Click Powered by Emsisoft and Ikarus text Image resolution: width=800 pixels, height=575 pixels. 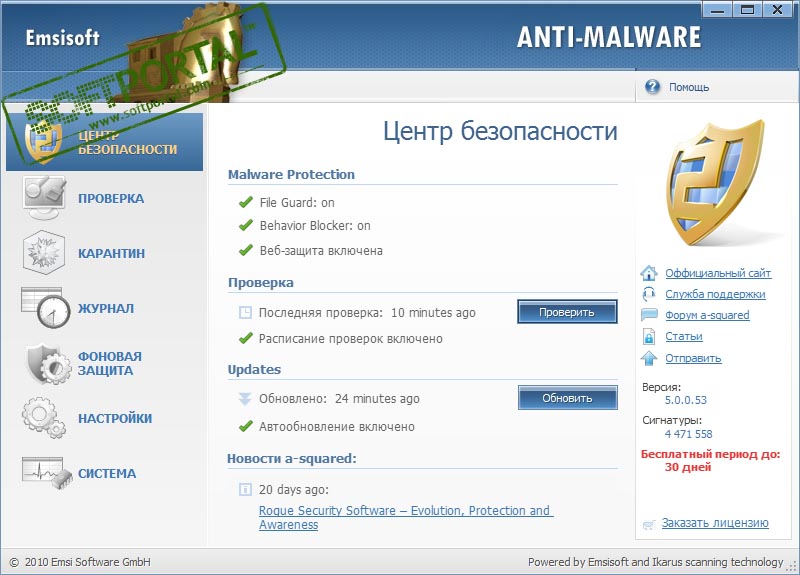tap(655, 562)
